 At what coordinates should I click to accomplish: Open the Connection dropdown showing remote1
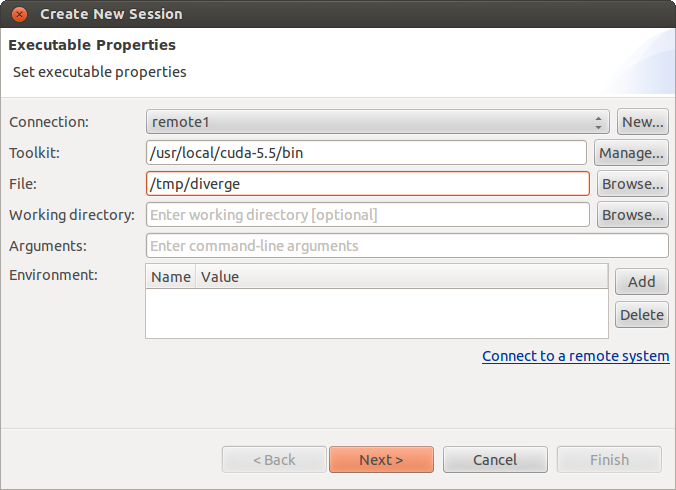(x=377, y=122)
